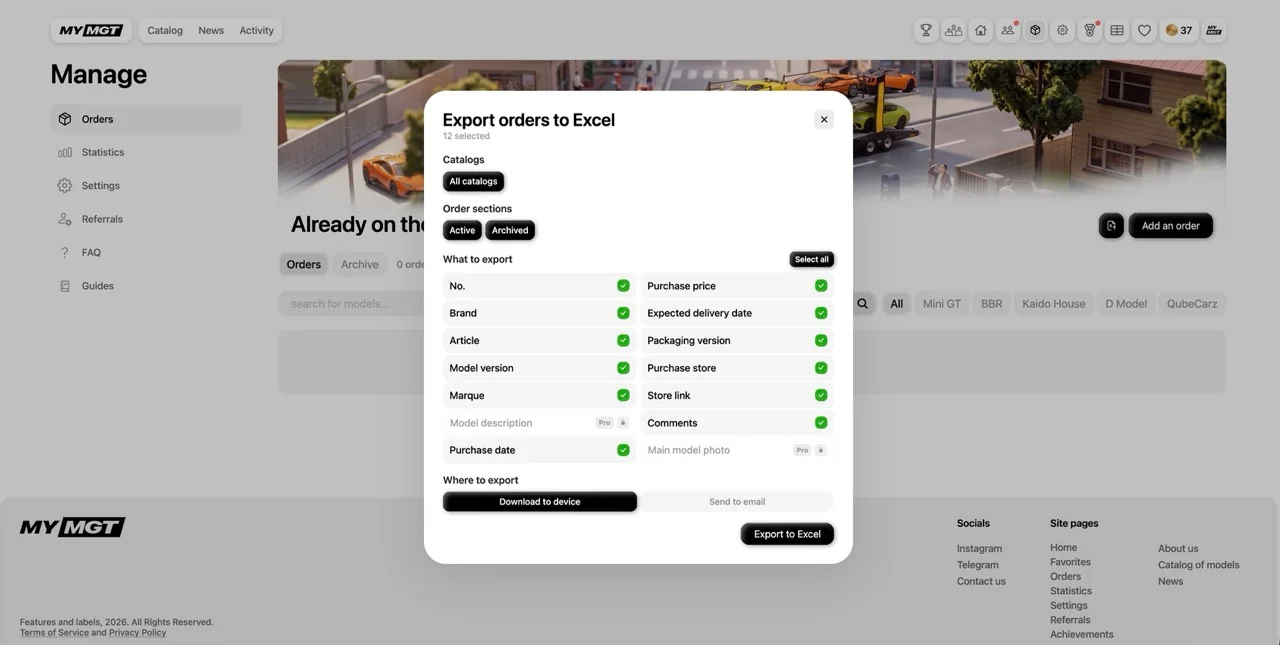Screen dimensions: 1280x645
Task: Select the Orders tab above the search
Action: (x=304, y=264)
